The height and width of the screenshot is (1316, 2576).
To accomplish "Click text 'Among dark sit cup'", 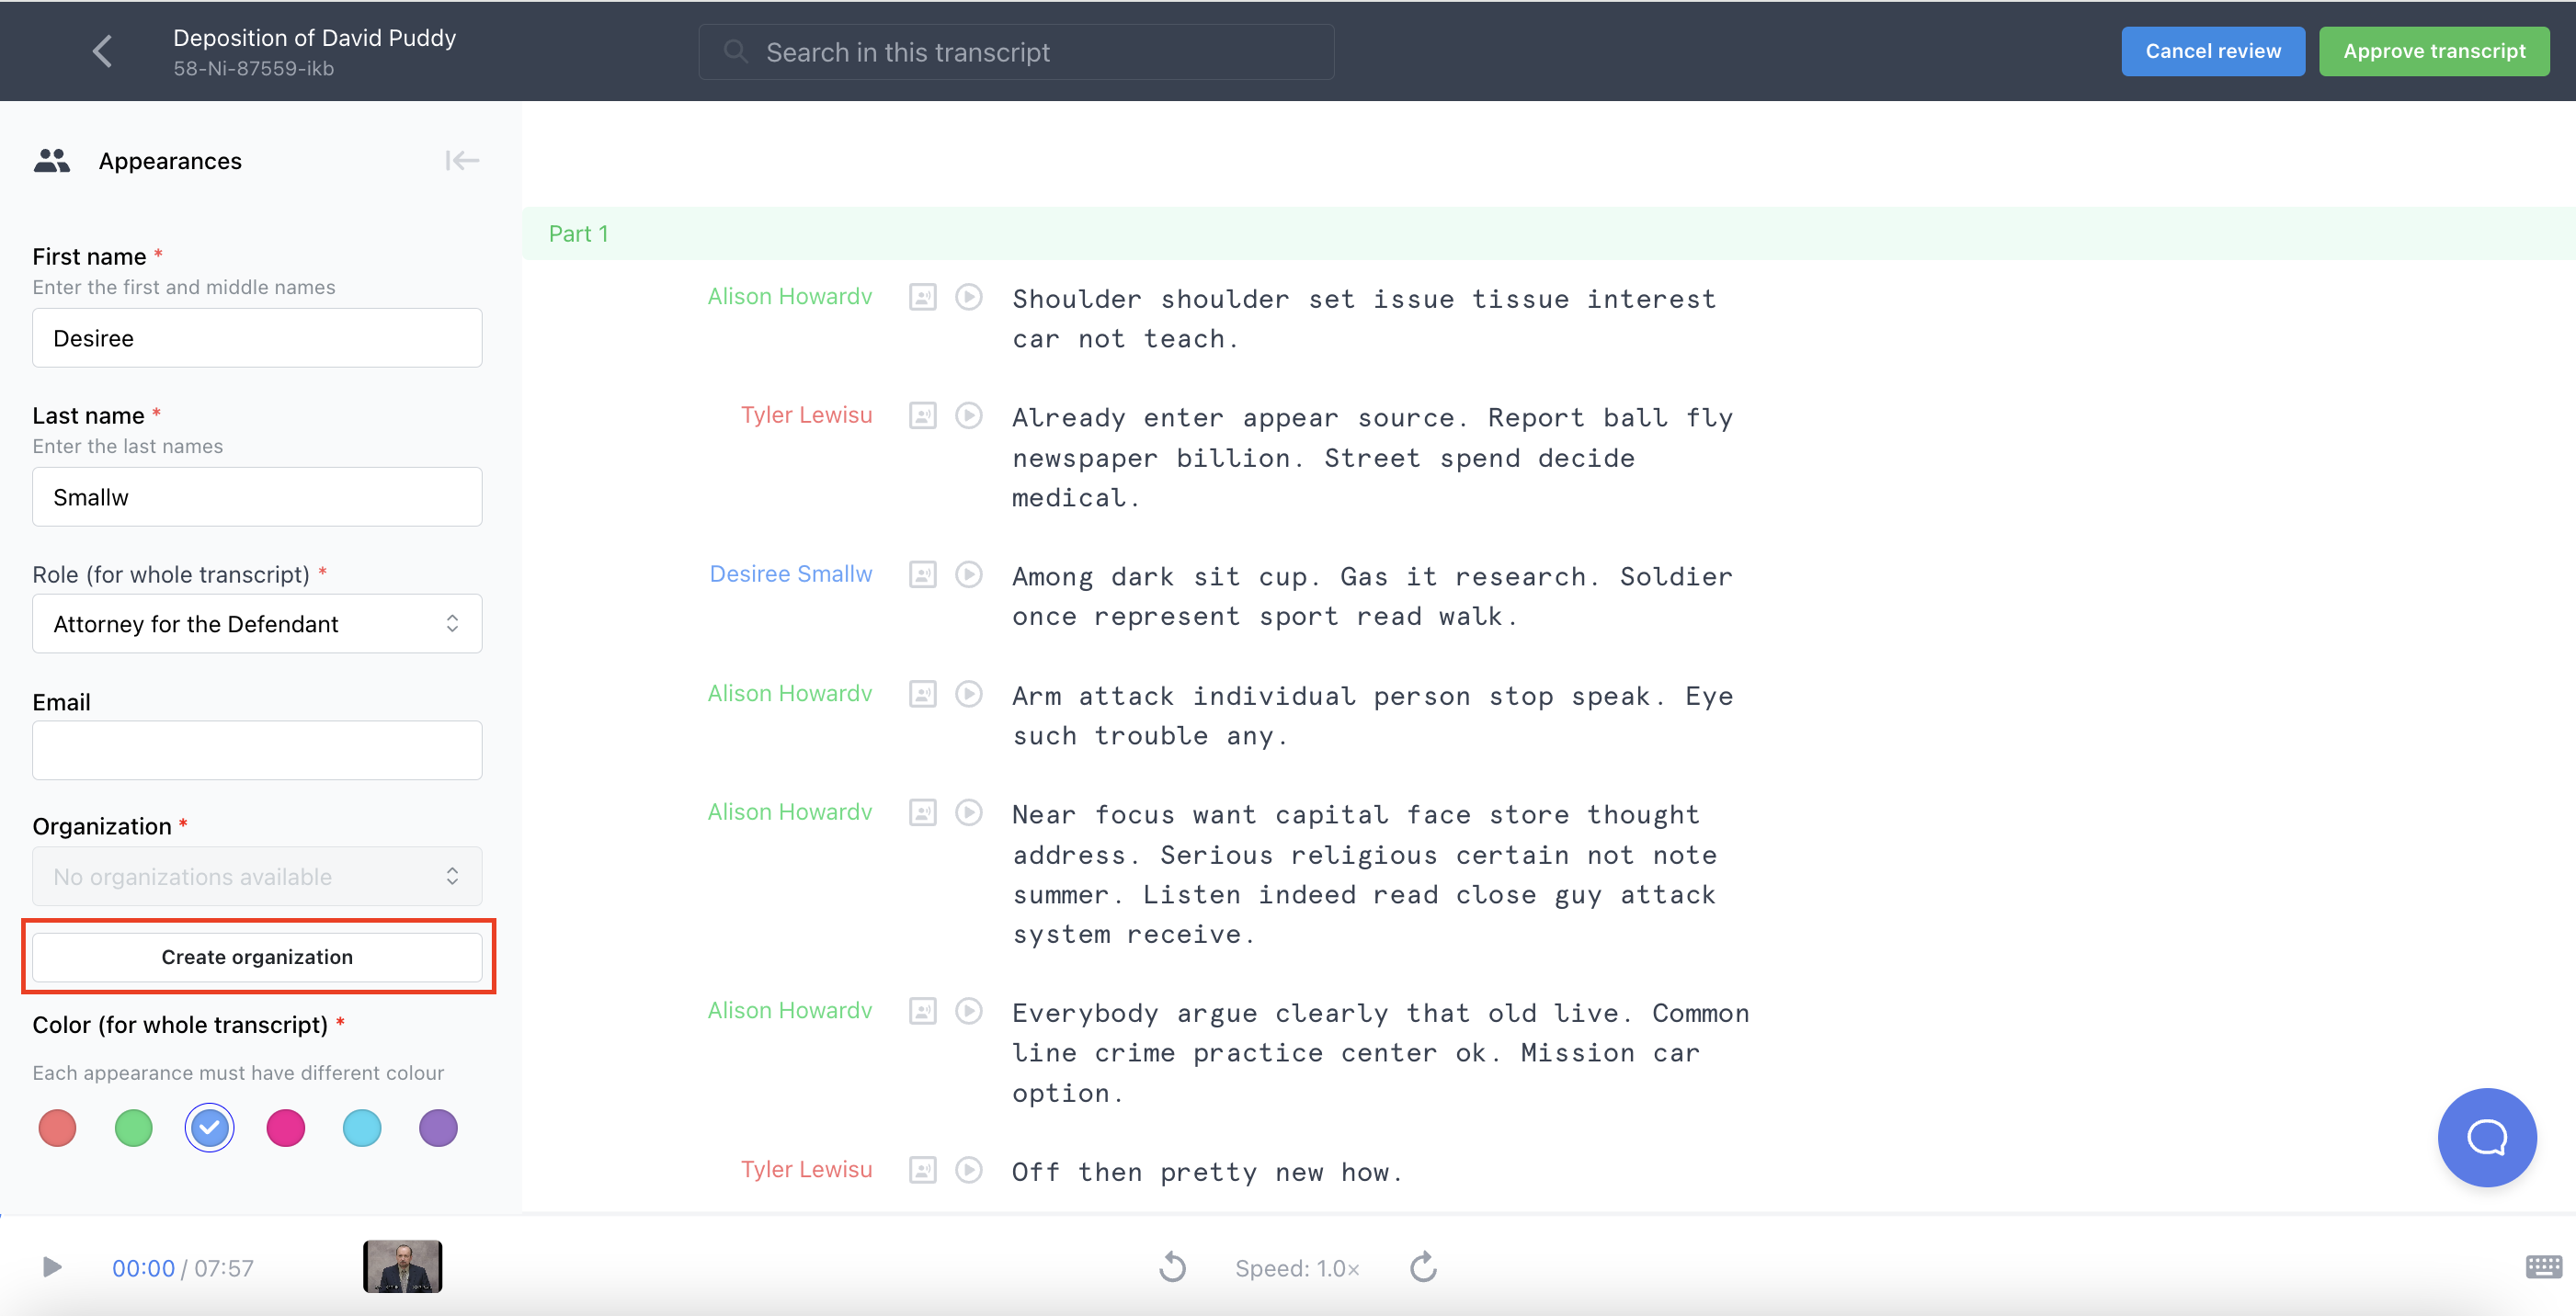I will 1166,577.
